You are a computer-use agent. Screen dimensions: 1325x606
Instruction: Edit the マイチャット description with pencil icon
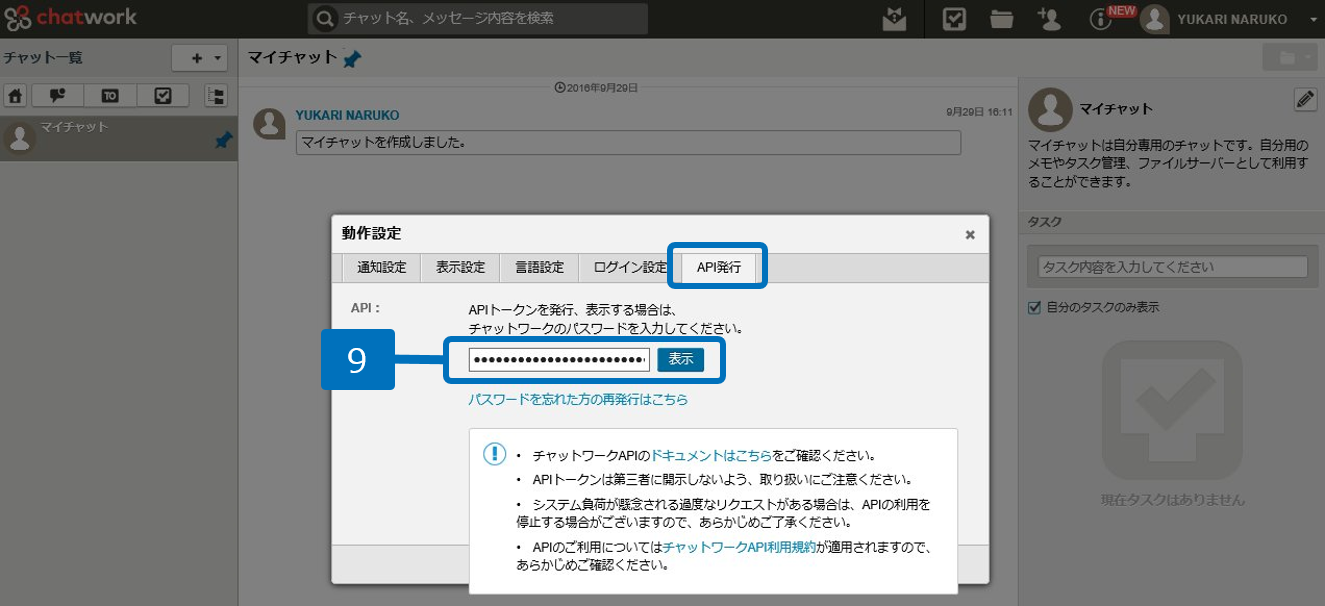[x=1305, y=98]
